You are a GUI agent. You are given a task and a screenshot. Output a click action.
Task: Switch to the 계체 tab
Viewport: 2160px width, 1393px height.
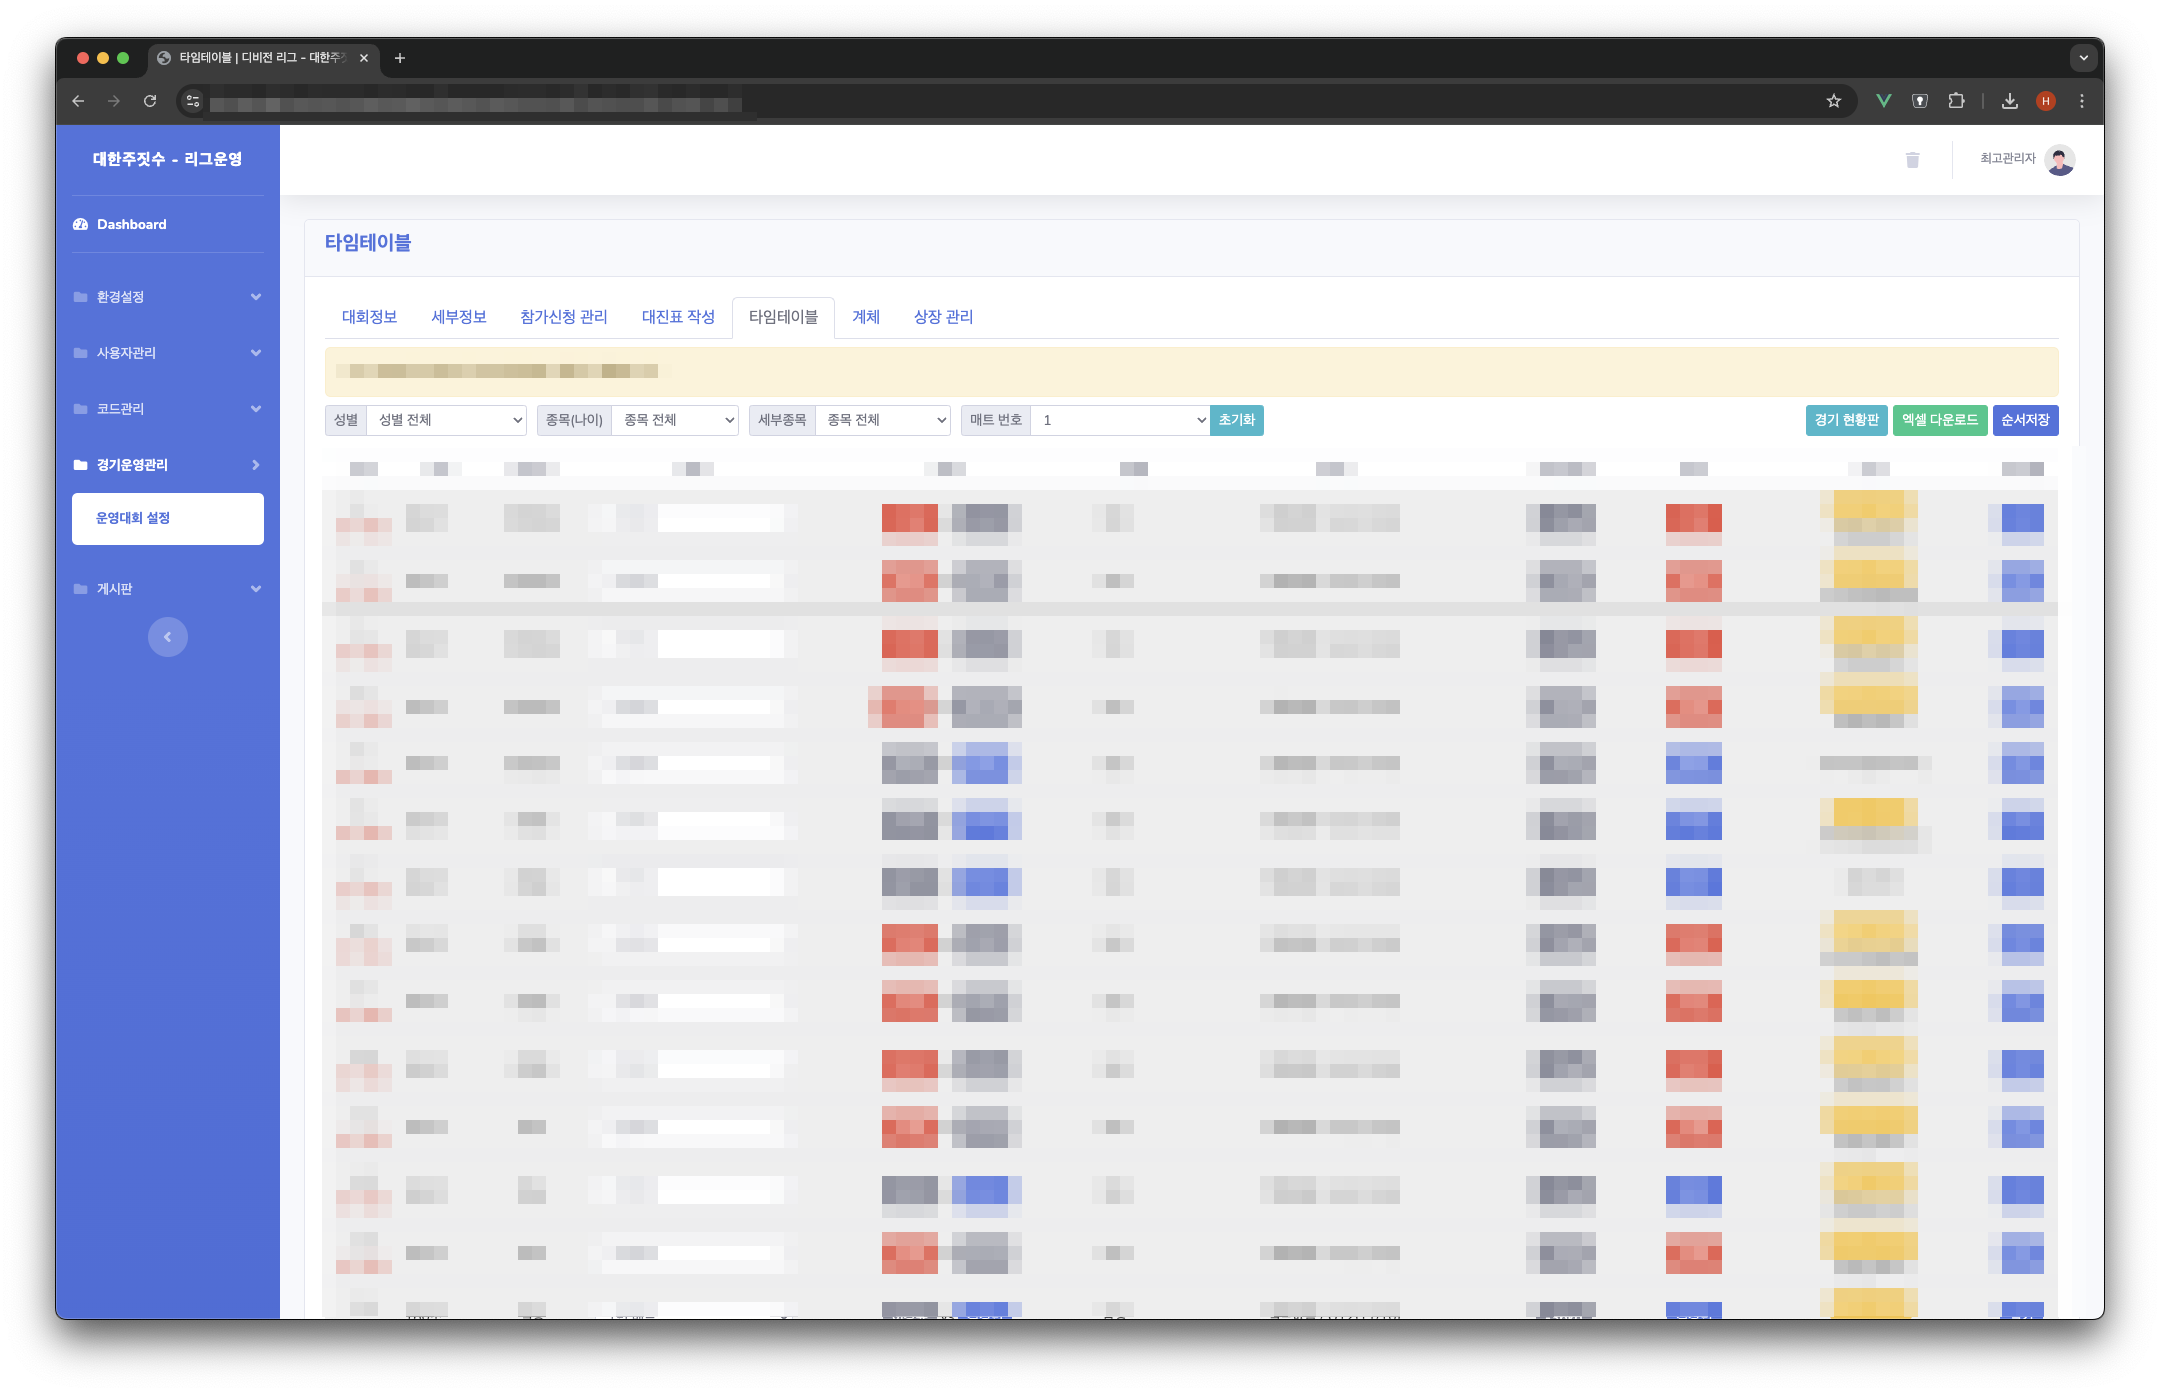[x=866, y=317]
